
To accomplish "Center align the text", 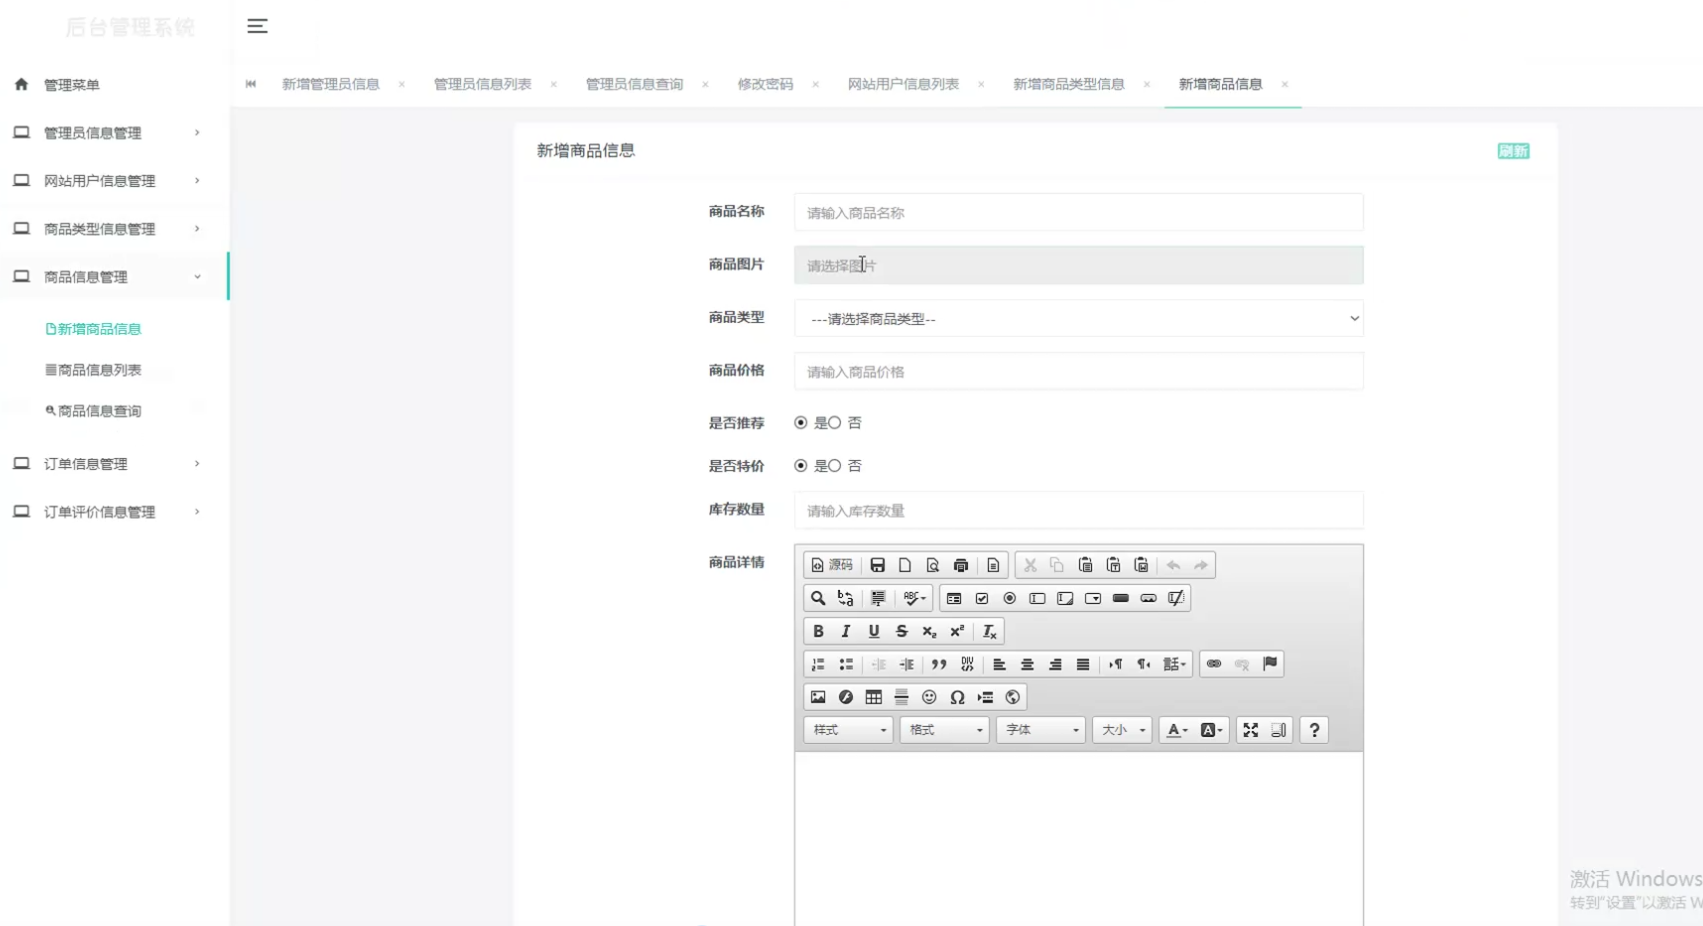I will coord(1027,664).
